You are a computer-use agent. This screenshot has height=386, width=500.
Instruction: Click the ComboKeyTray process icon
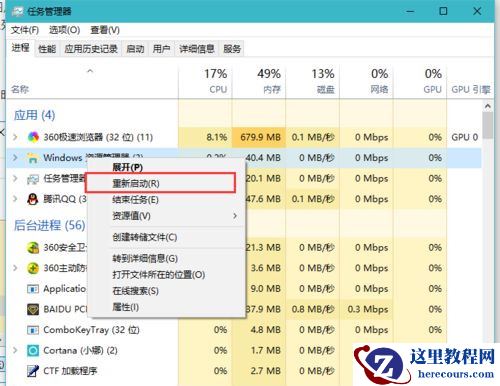pos(33,330)
